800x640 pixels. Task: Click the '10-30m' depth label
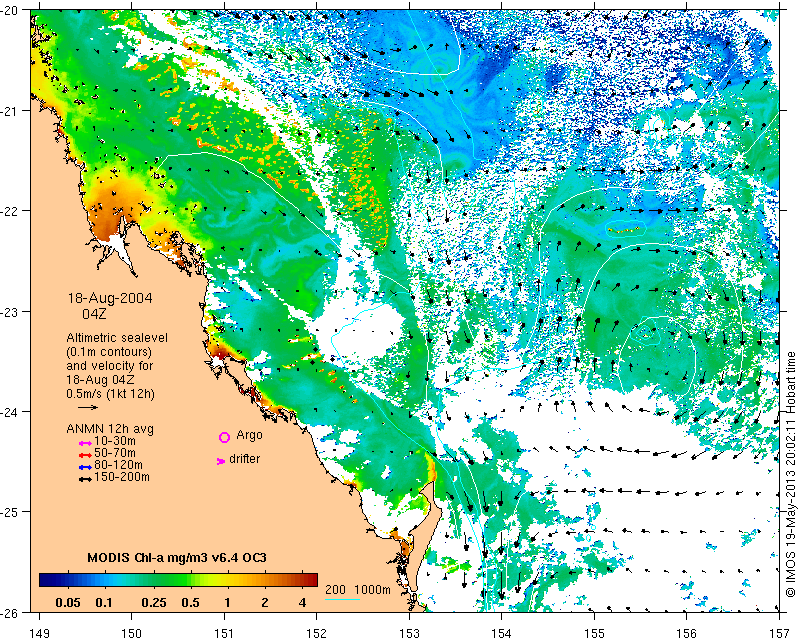tap(115, 441)
